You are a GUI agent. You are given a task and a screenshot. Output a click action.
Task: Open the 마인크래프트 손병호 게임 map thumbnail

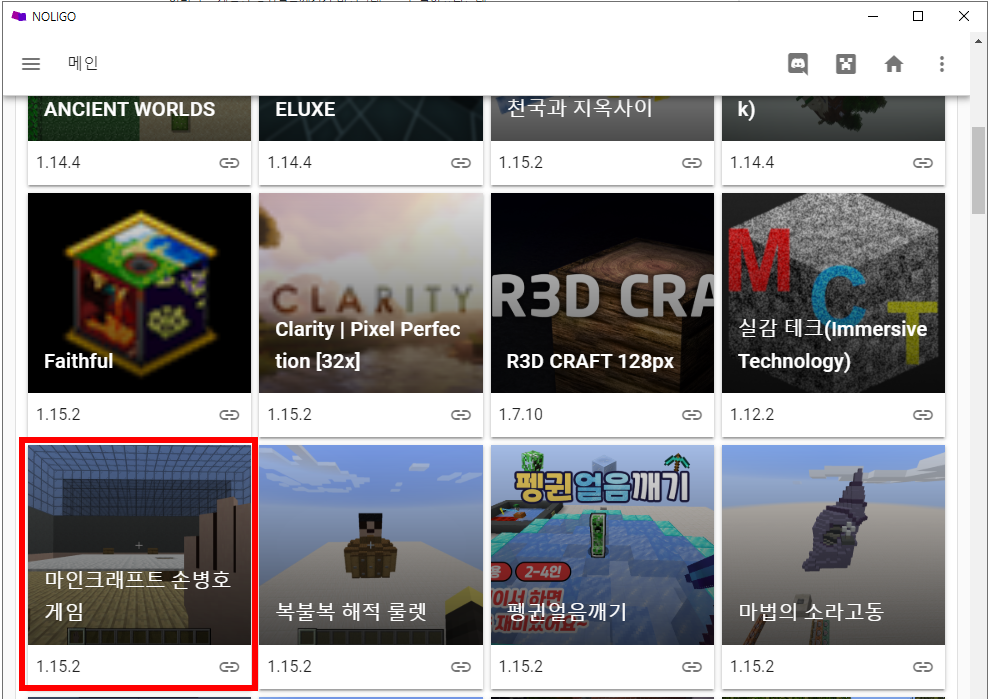139,545
